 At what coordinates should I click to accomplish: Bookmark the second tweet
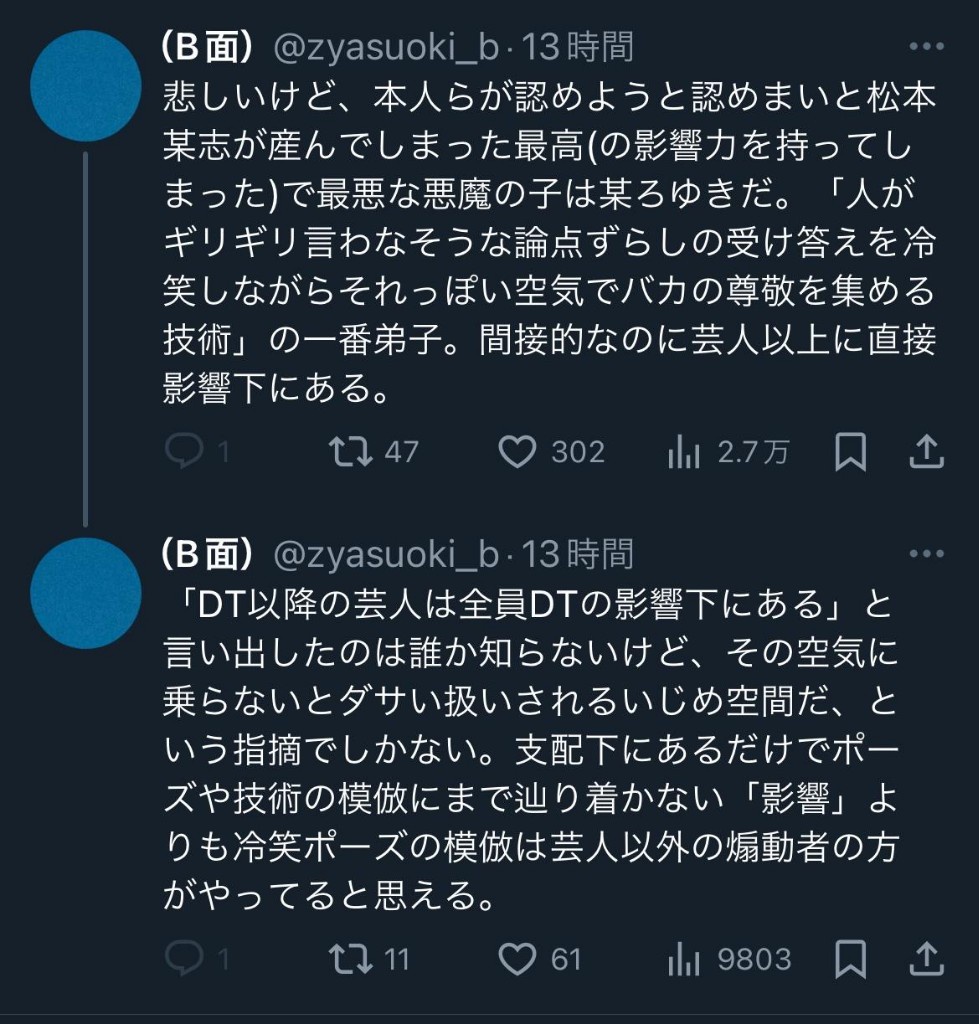point(849,959)
